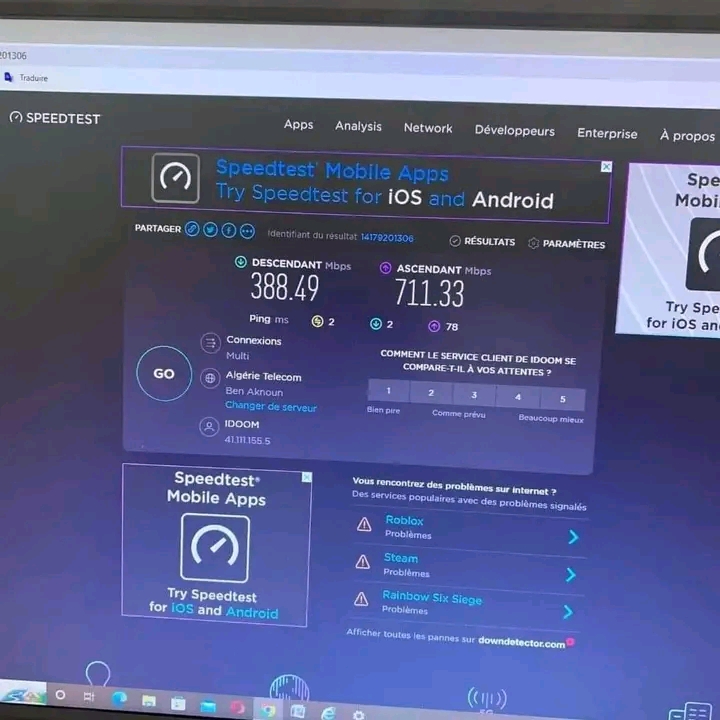Close the Speedtest Mobile Apps banner ad
Image resolution: width=720 pixels, height=720 pixels.
pyautogui.click(x=606, y=167)
